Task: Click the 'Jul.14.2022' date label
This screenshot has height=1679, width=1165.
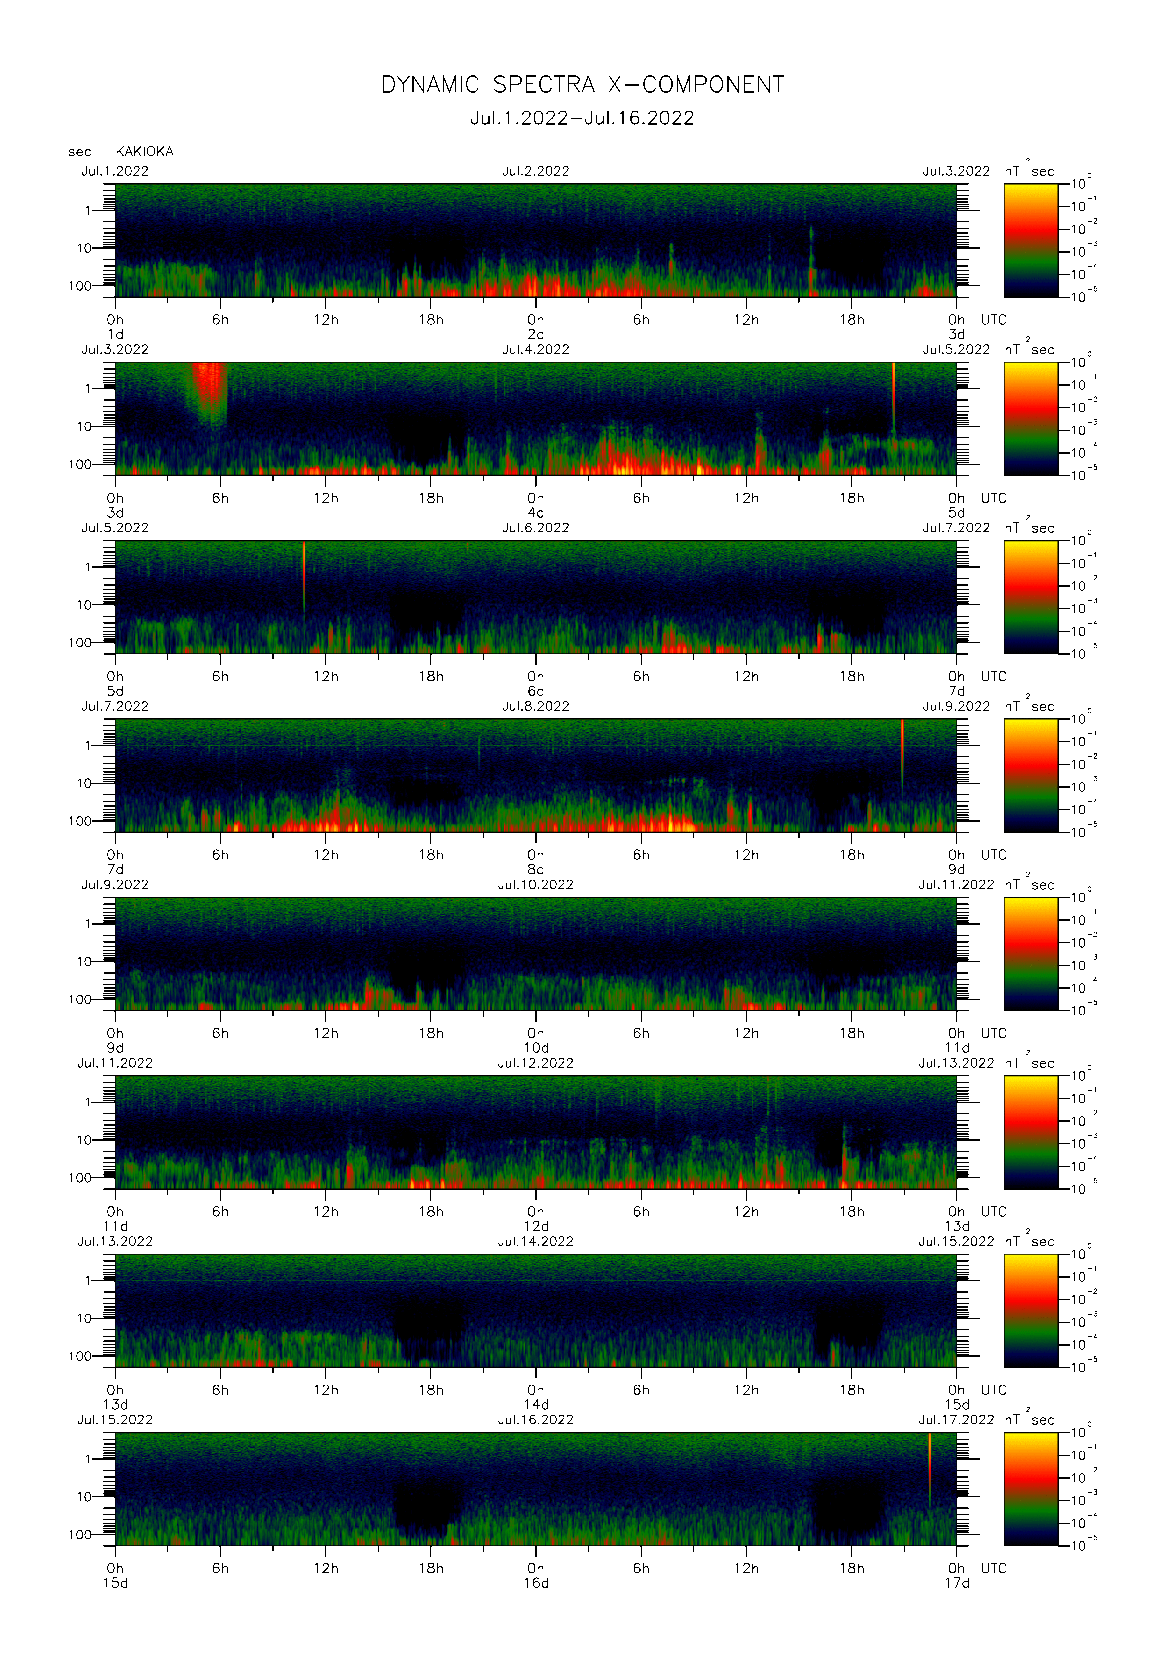Action: point(536,1241)
